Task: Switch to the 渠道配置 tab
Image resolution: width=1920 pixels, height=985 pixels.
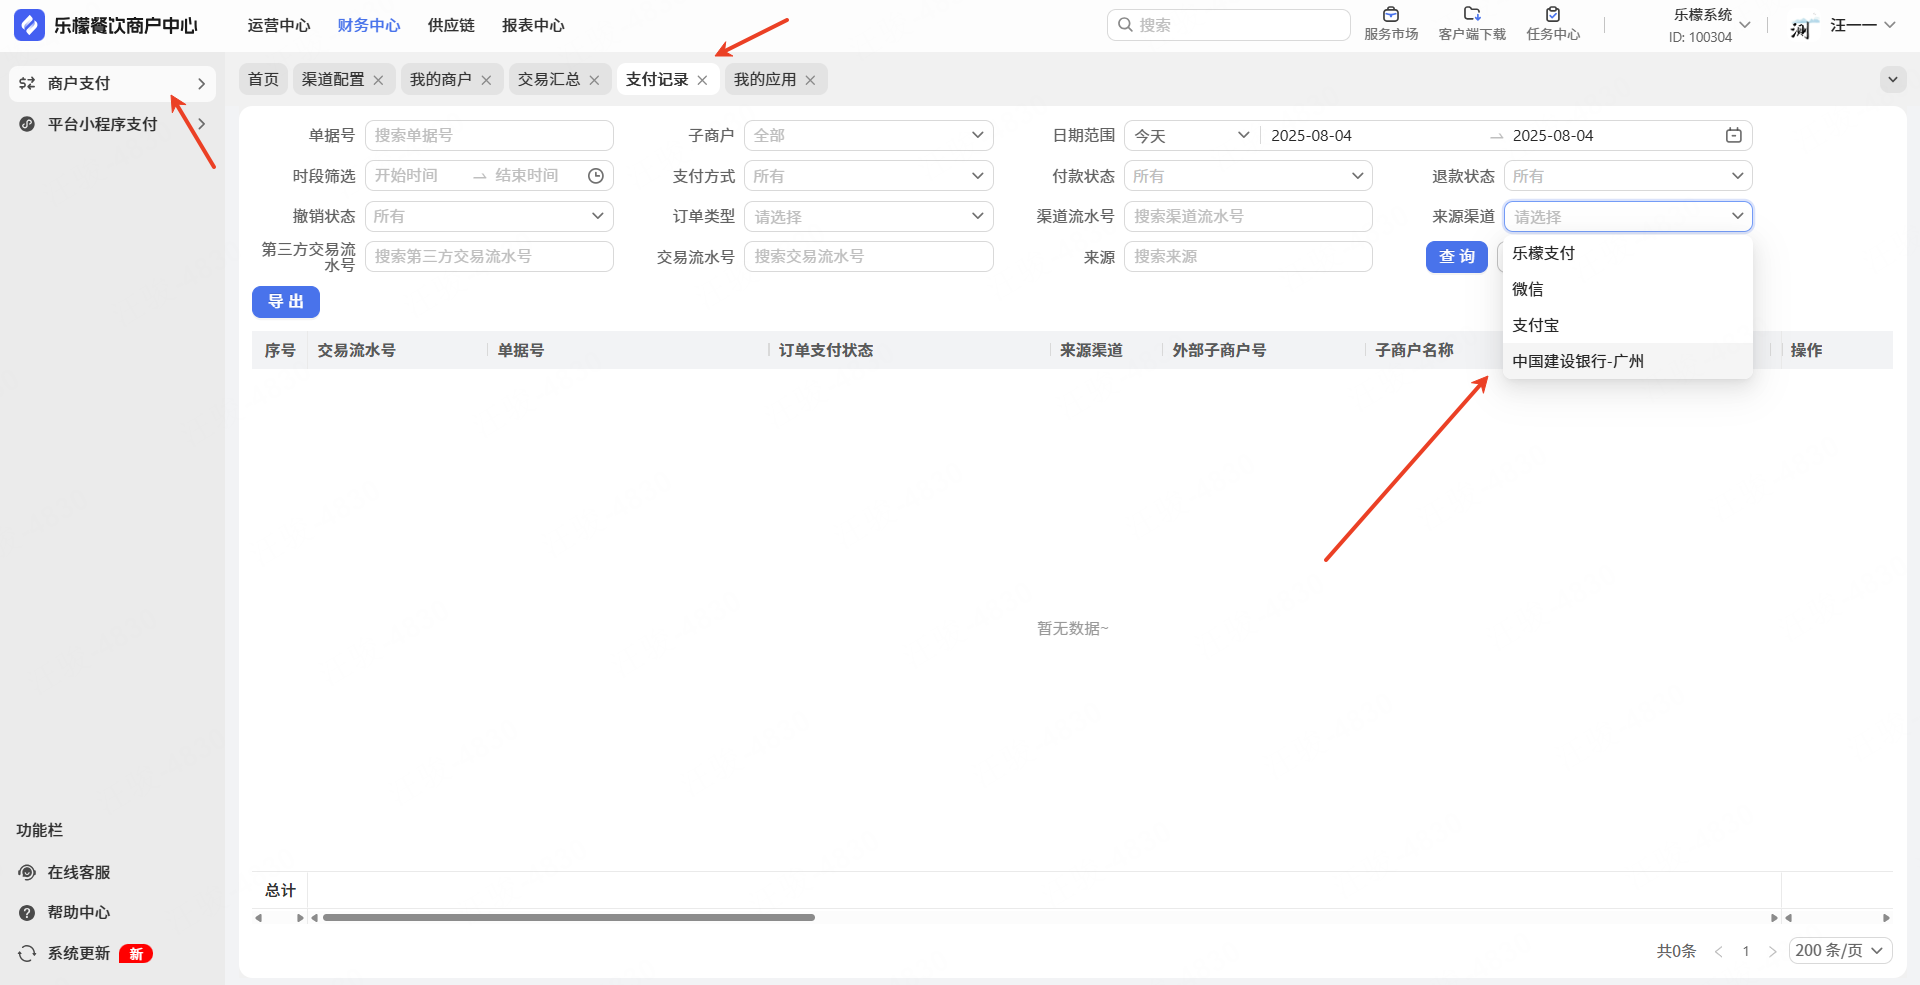Action: click(333, 79)
